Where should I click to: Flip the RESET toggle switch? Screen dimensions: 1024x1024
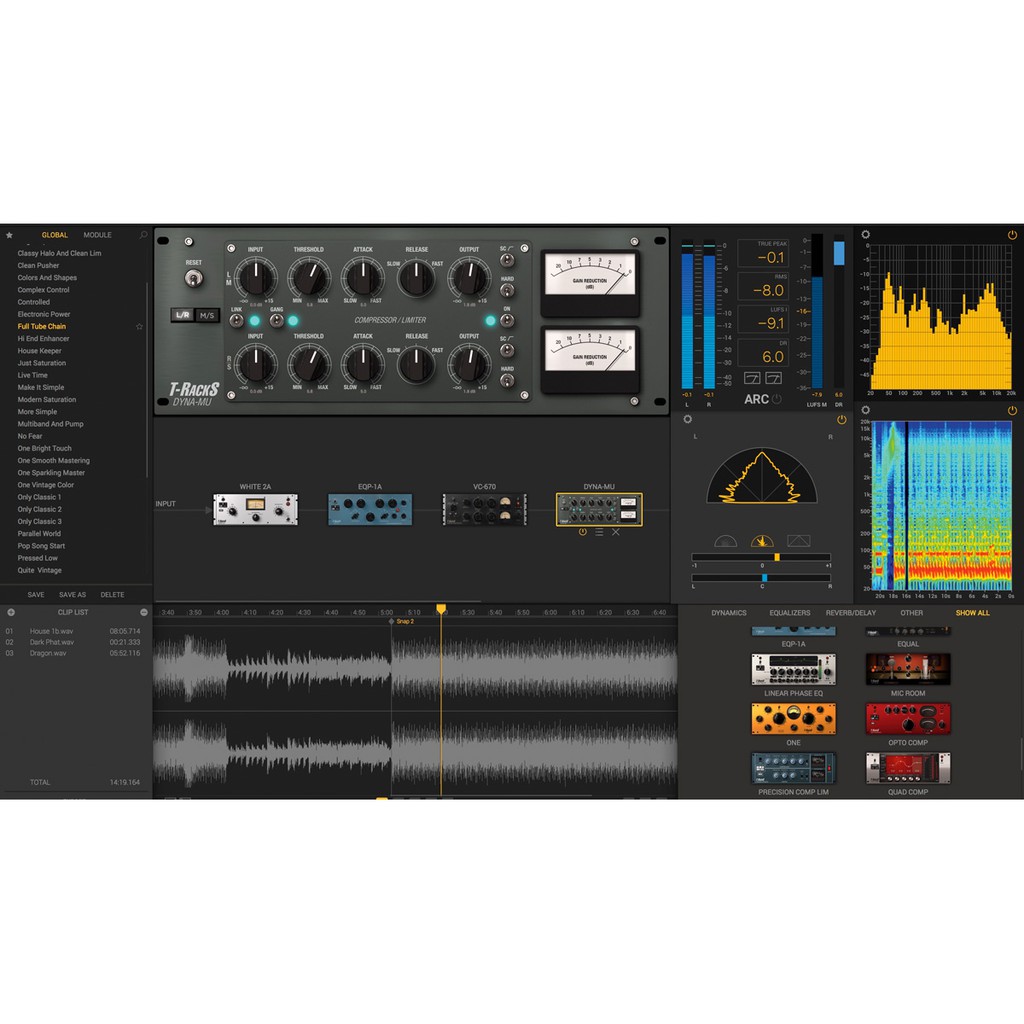(193, 277)
